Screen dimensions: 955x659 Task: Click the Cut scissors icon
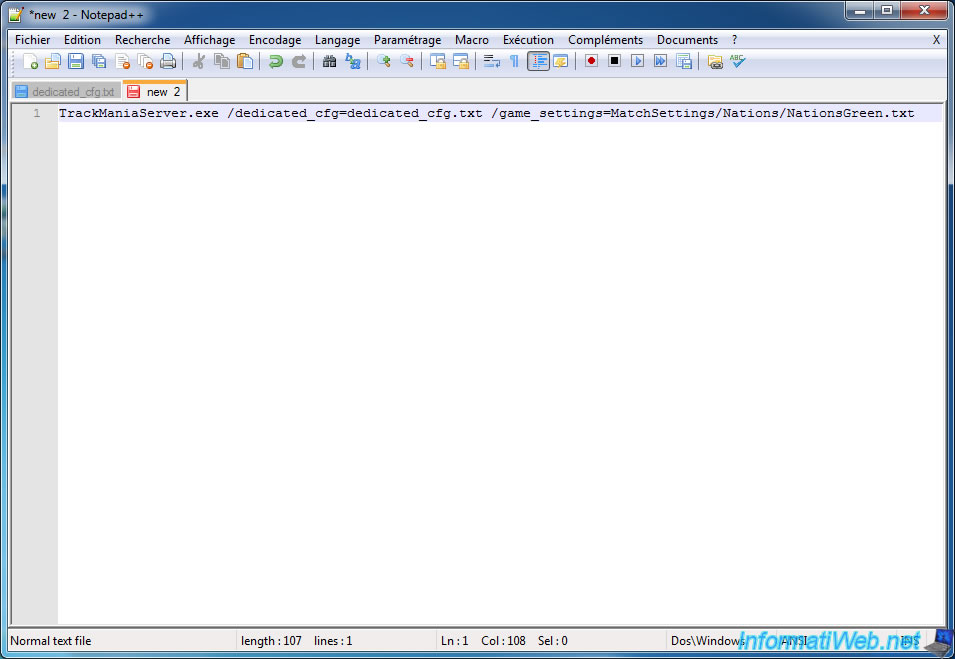click(x=199, y=61)
